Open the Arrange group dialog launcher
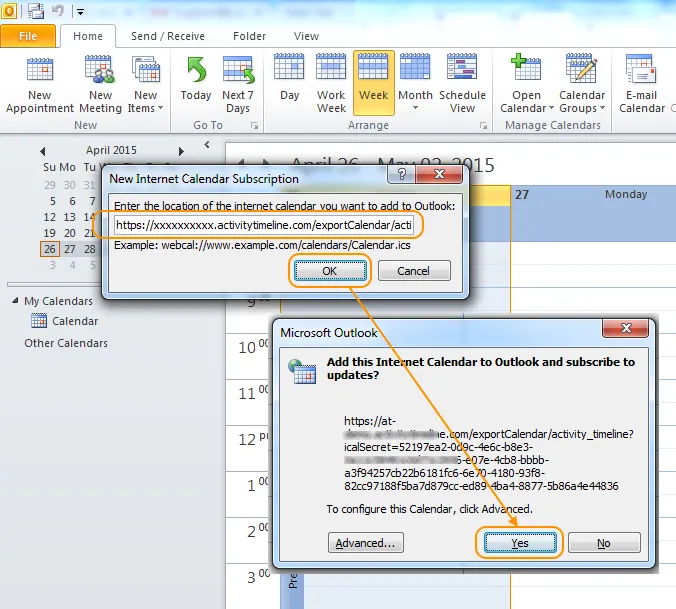Screen dimensions: 676x609 (483, 125)
